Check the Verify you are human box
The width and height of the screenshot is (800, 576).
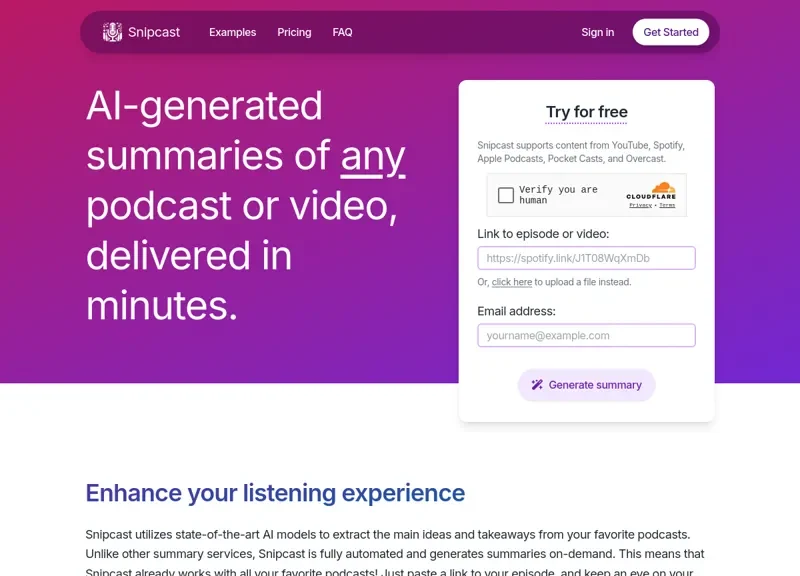506,195
